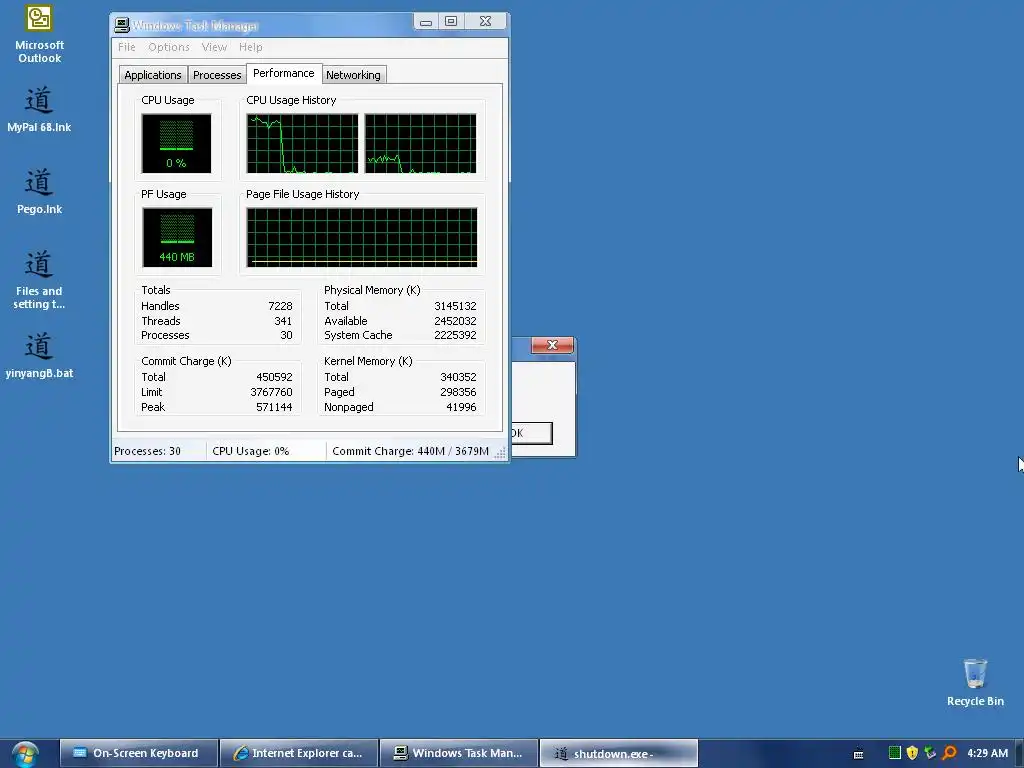
Task: Select the yinyangB.bat desktop file
Action: (39, 355)
